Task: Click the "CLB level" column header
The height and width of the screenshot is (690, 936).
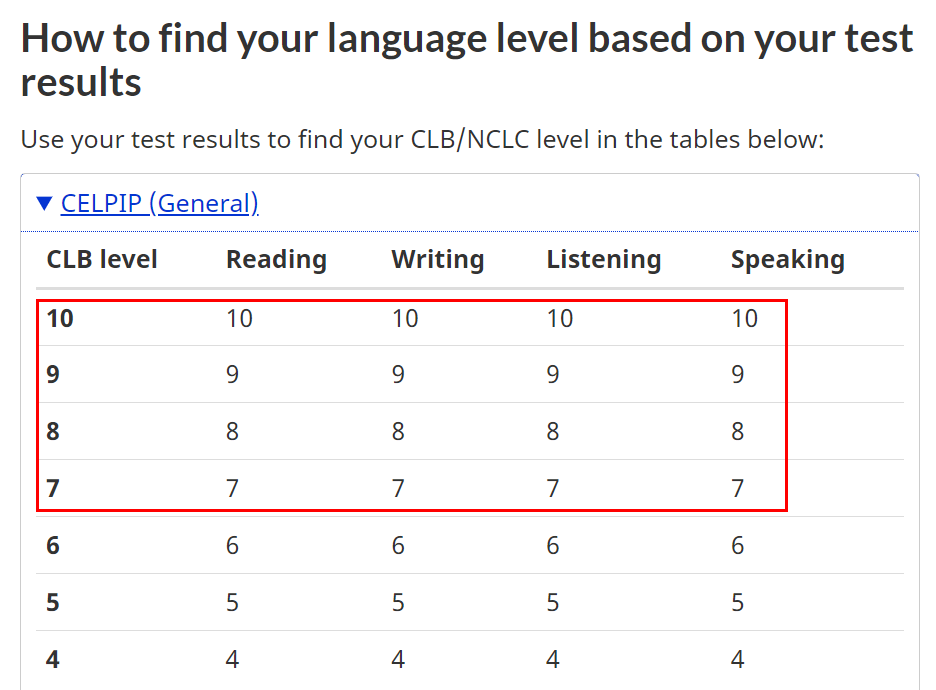Action: 102,260
